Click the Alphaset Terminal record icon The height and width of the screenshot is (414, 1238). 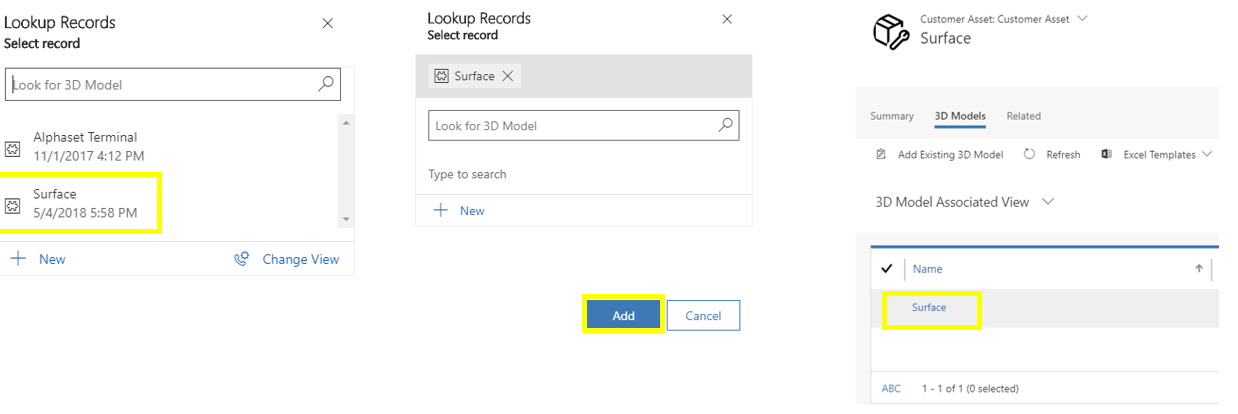pos(13,147)
